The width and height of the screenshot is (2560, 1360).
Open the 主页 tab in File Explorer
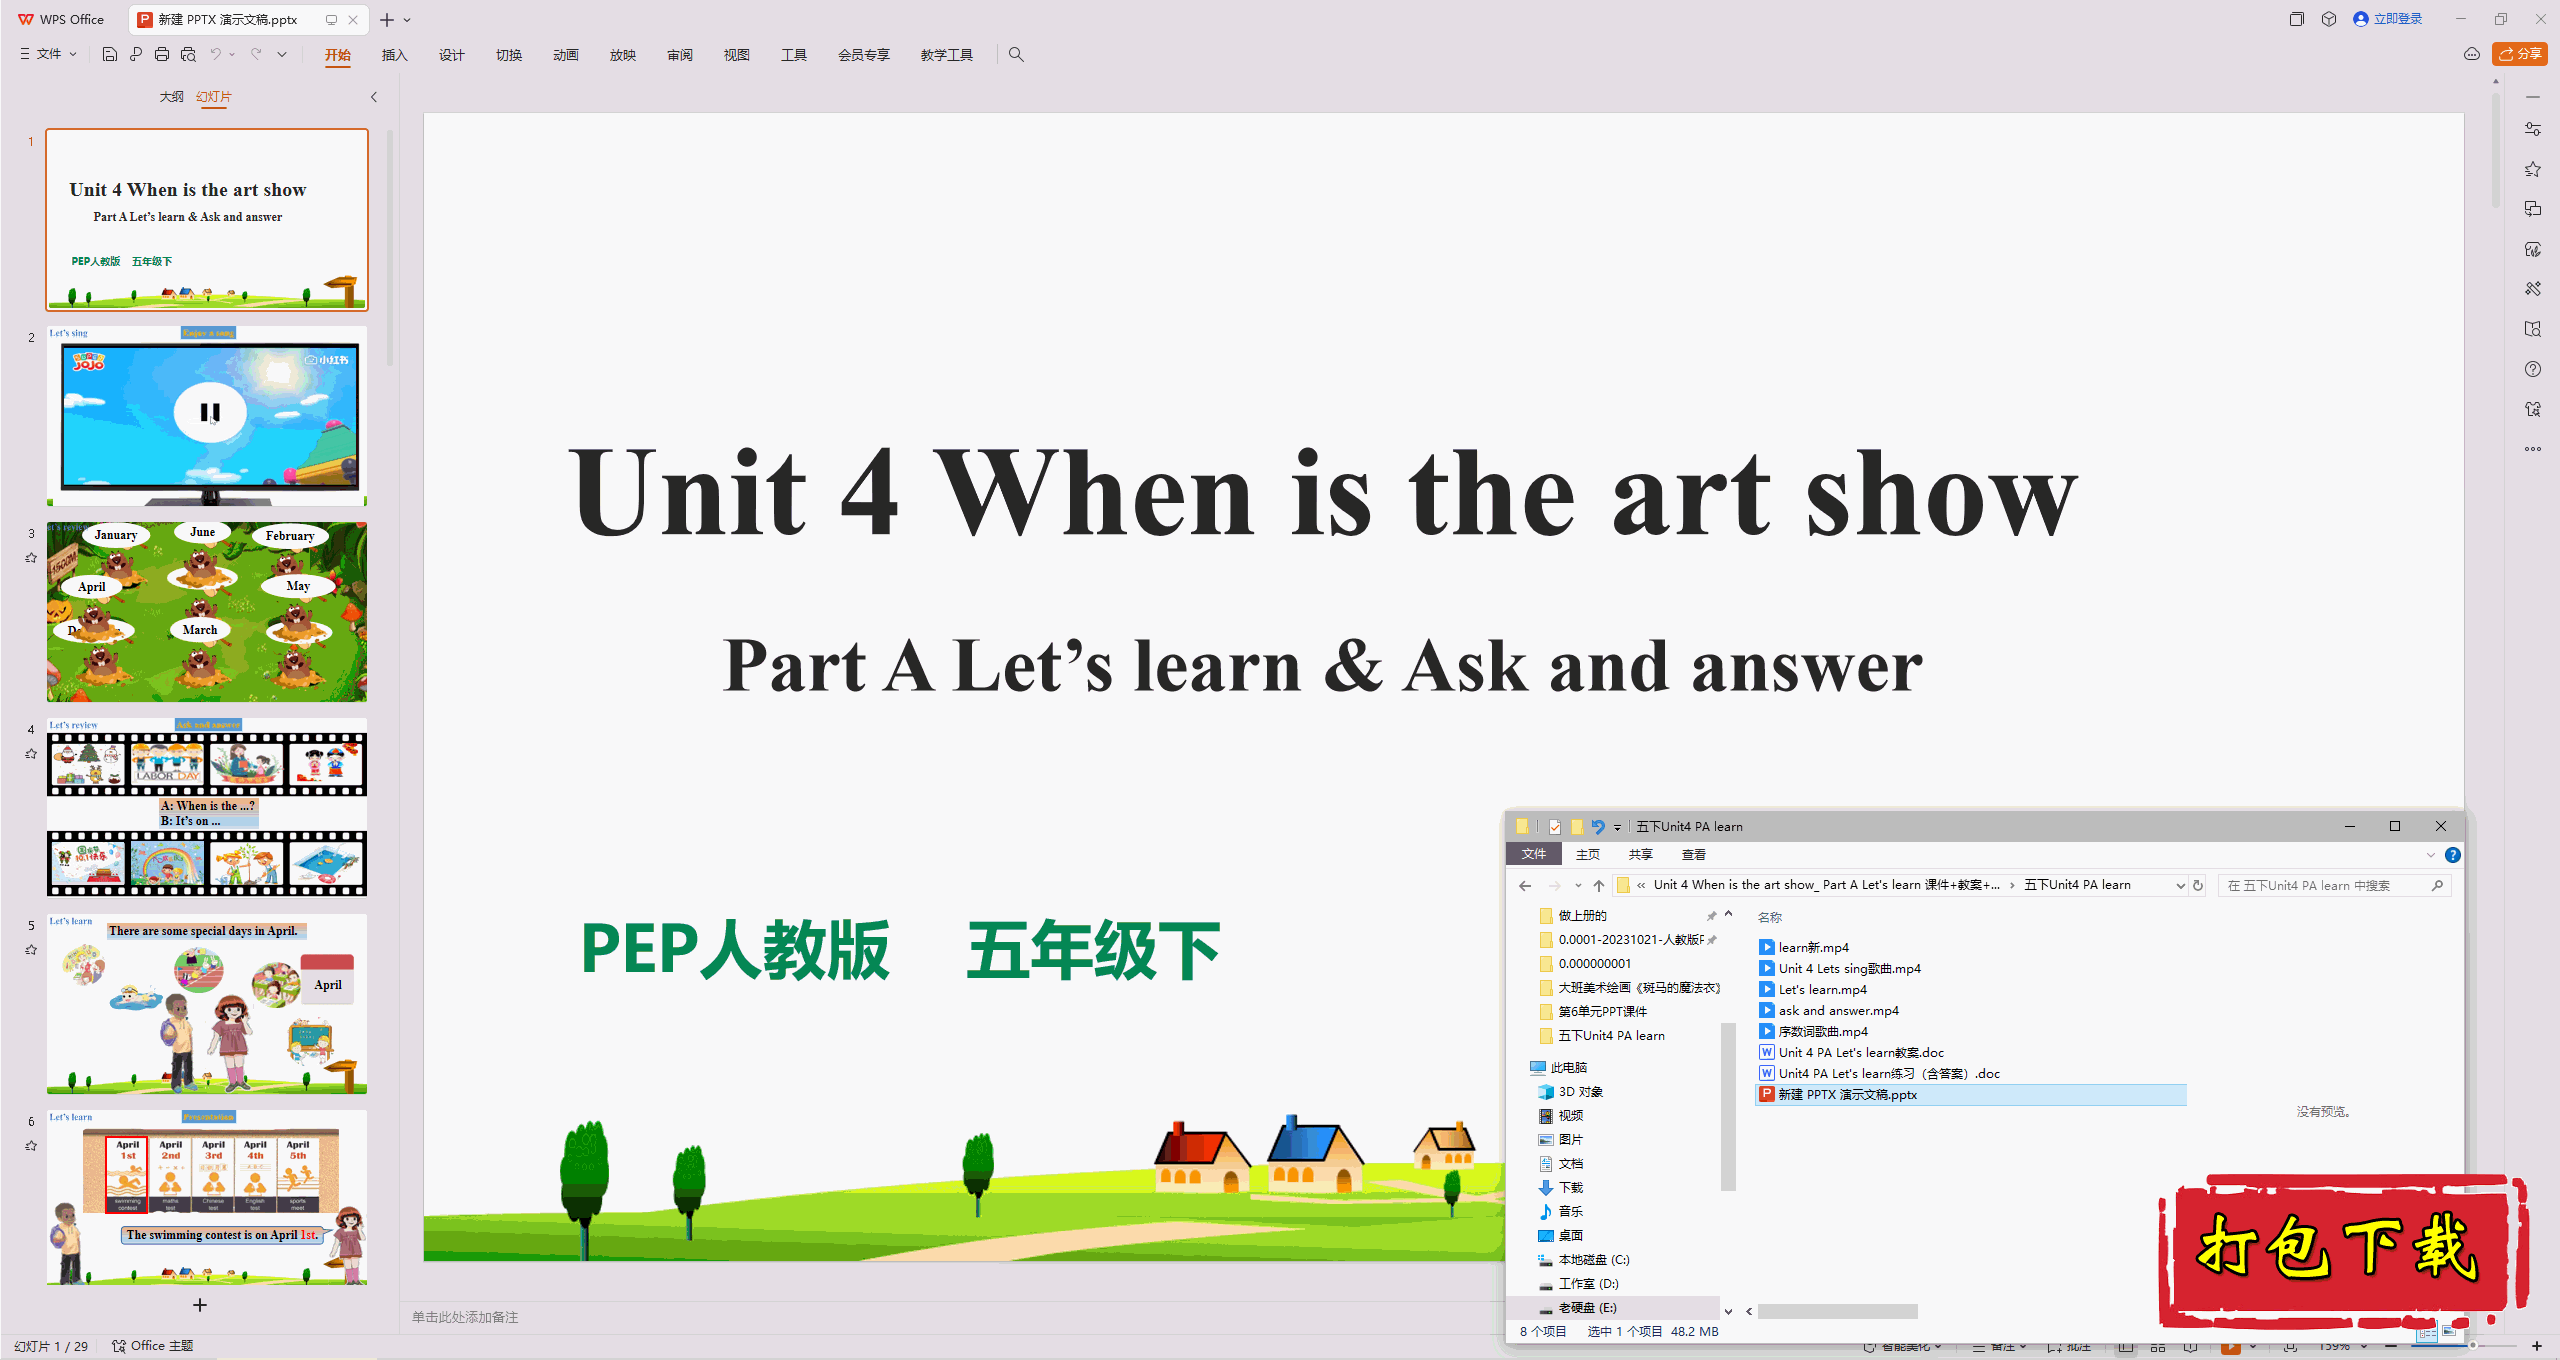(1588, 855)
